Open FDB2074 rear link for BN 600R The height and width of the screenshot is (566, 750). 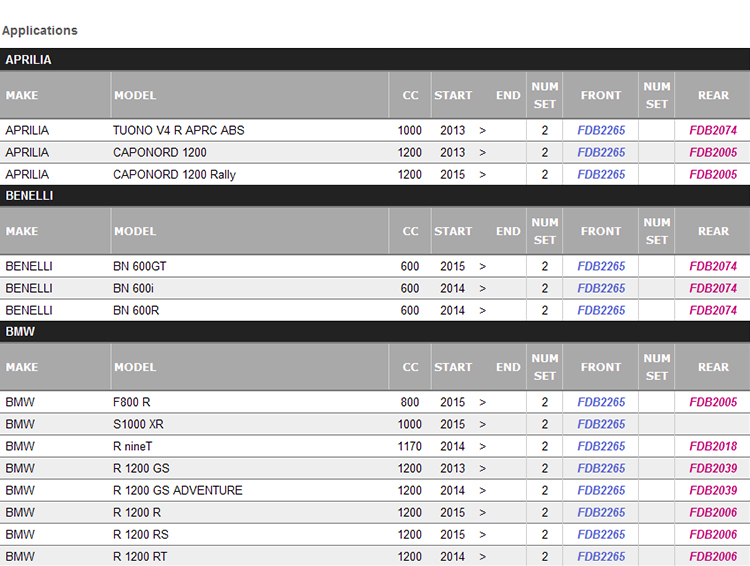713,310
